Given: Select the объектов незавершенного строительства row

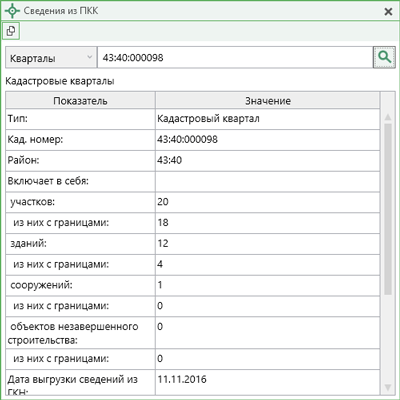Looking at the screenshot, I should coord(193,333).
